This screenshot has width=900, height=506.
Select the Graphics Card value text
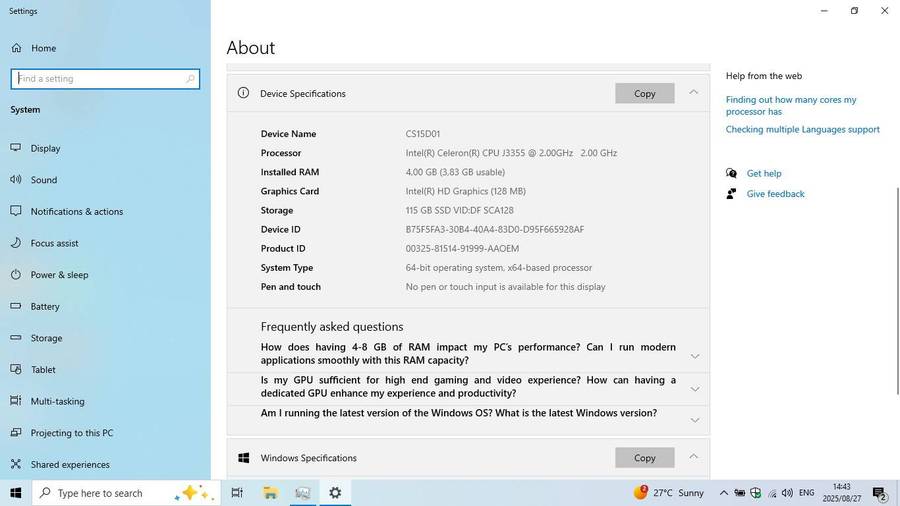(465, 191)
